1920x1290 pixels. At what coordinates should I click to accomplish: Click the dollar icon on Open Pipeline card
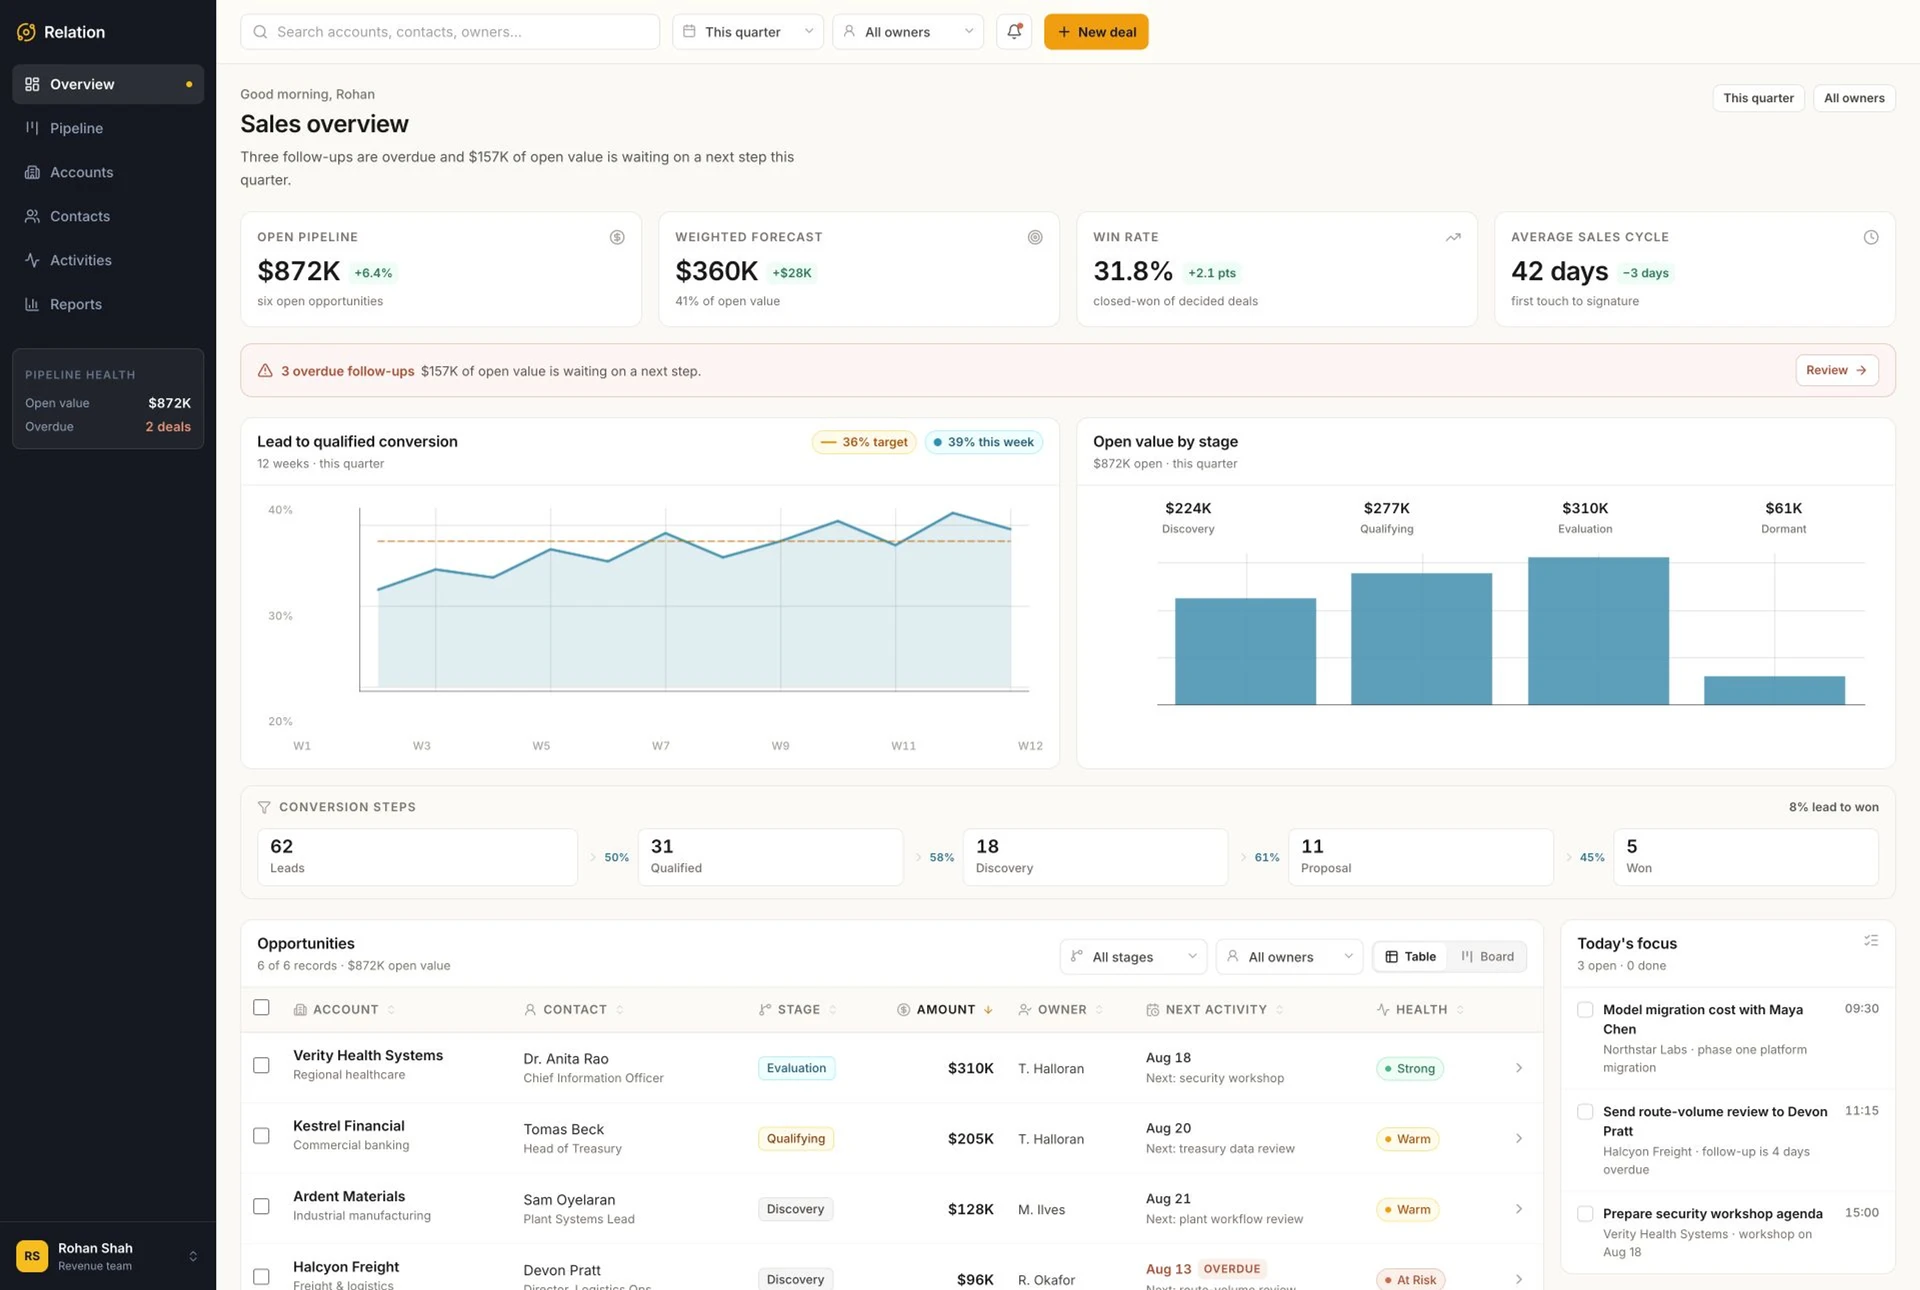coord(617,237)
